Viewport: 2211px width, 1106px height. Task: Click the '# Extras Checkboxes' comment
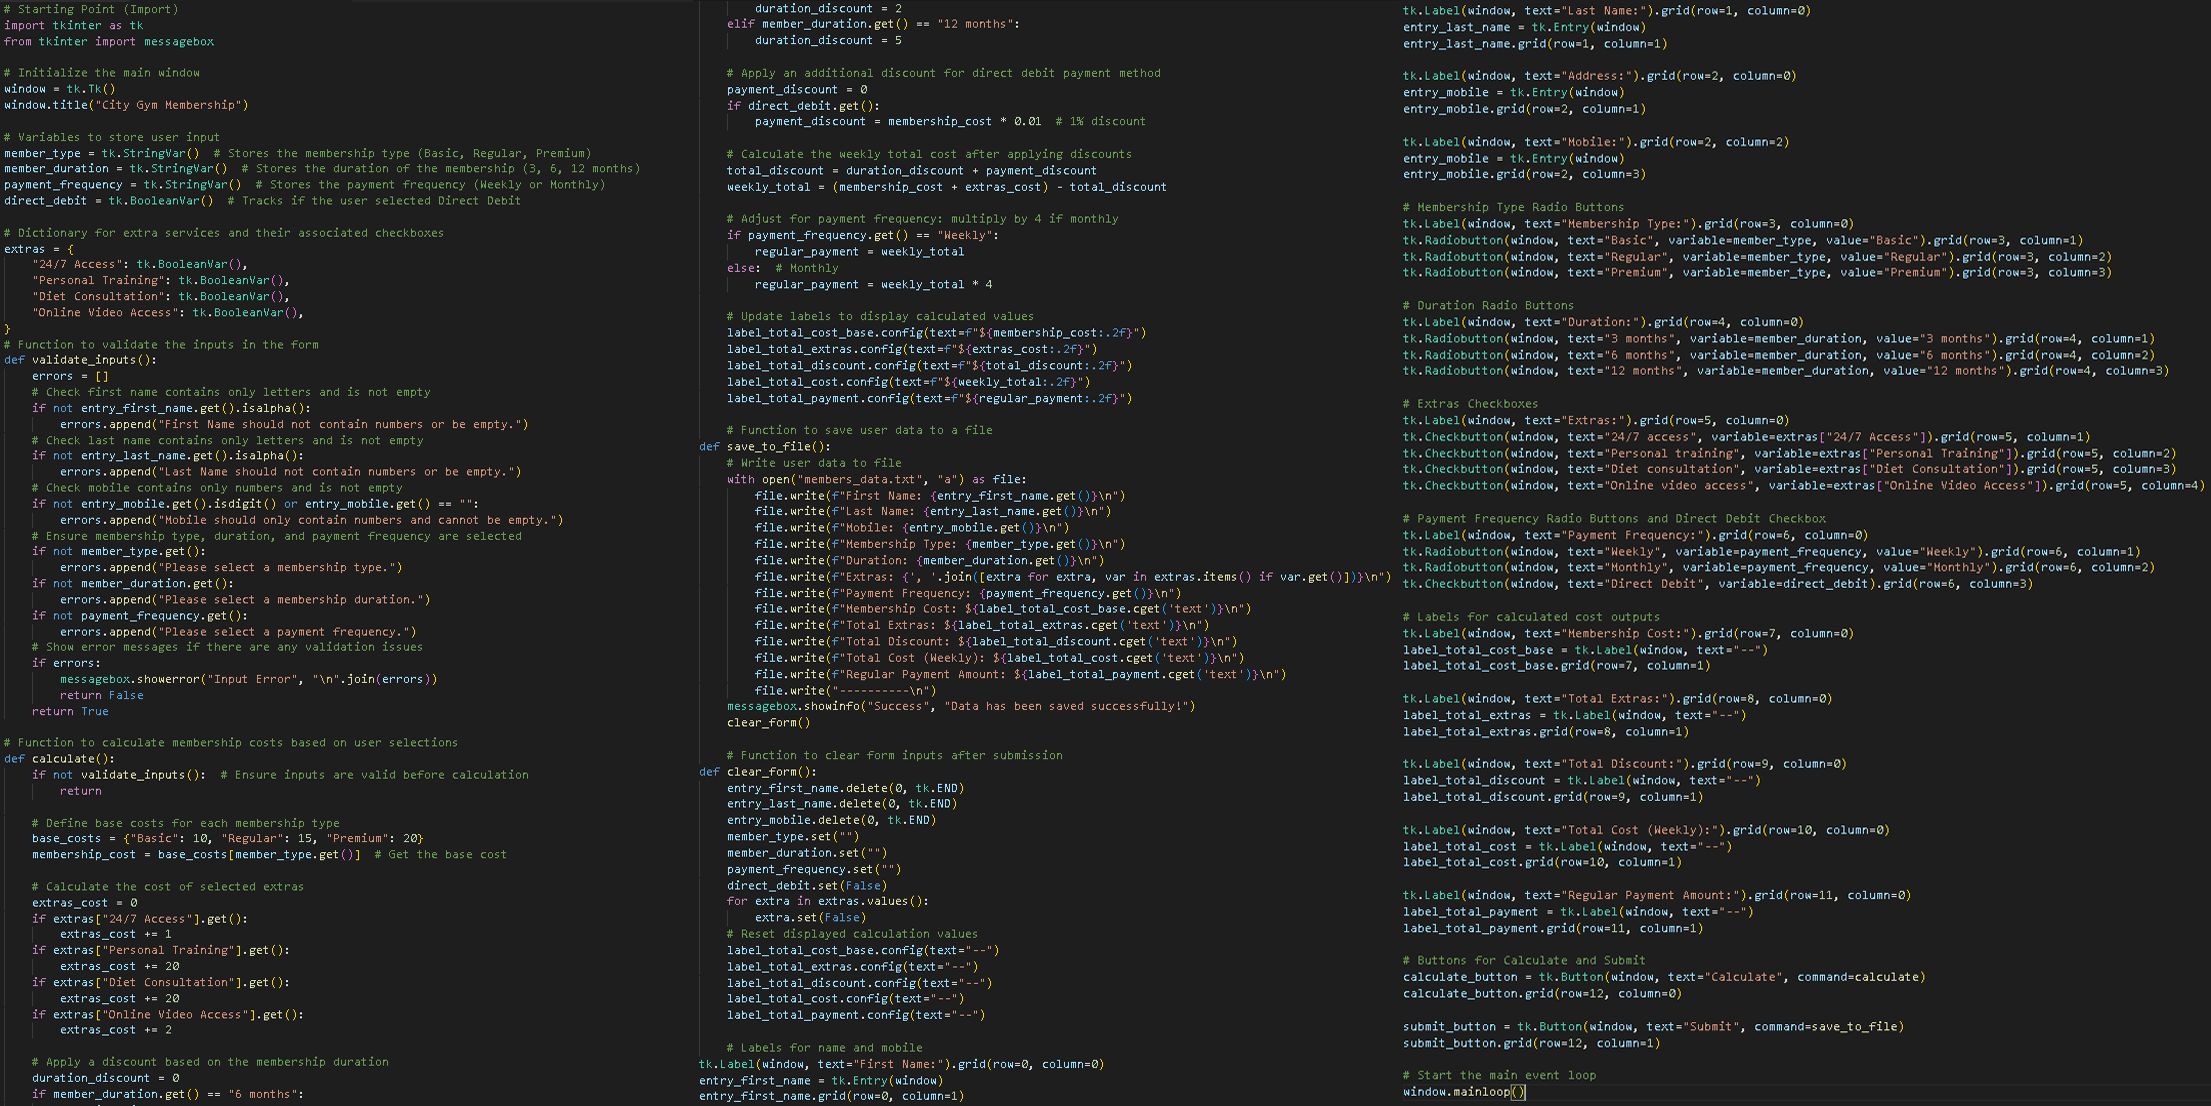click(x=1470, y=404)
